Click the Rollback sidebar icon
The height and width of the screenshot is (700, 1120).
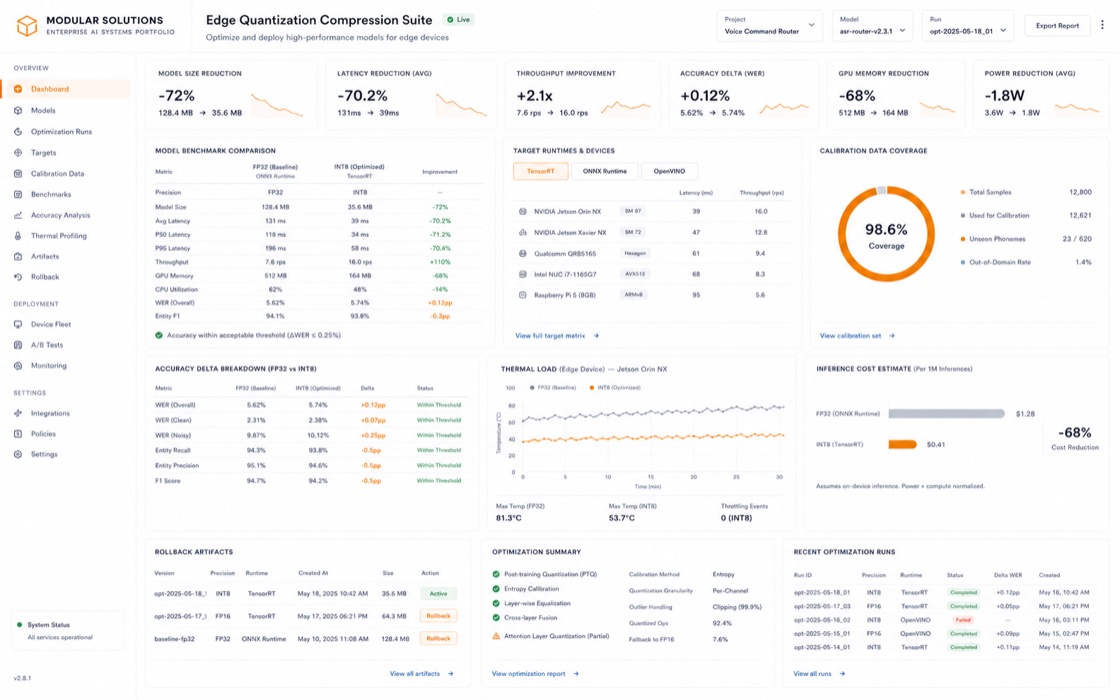click(x=18, y=277)
